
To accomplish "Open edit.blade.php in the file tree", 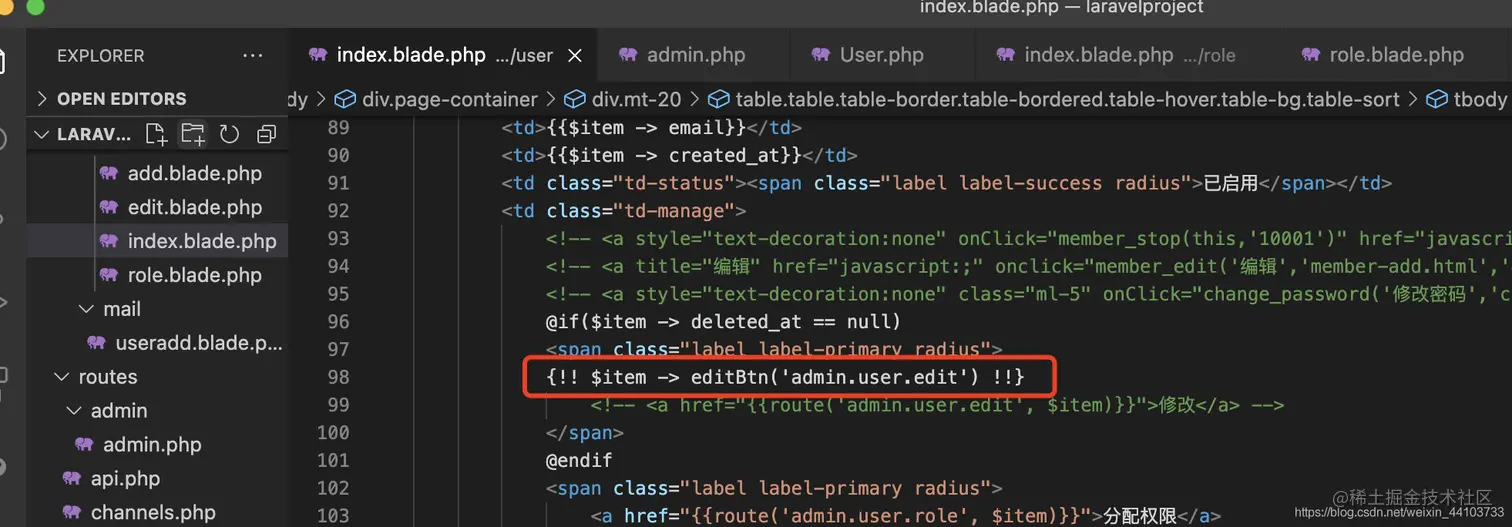I will pos(194,207).
